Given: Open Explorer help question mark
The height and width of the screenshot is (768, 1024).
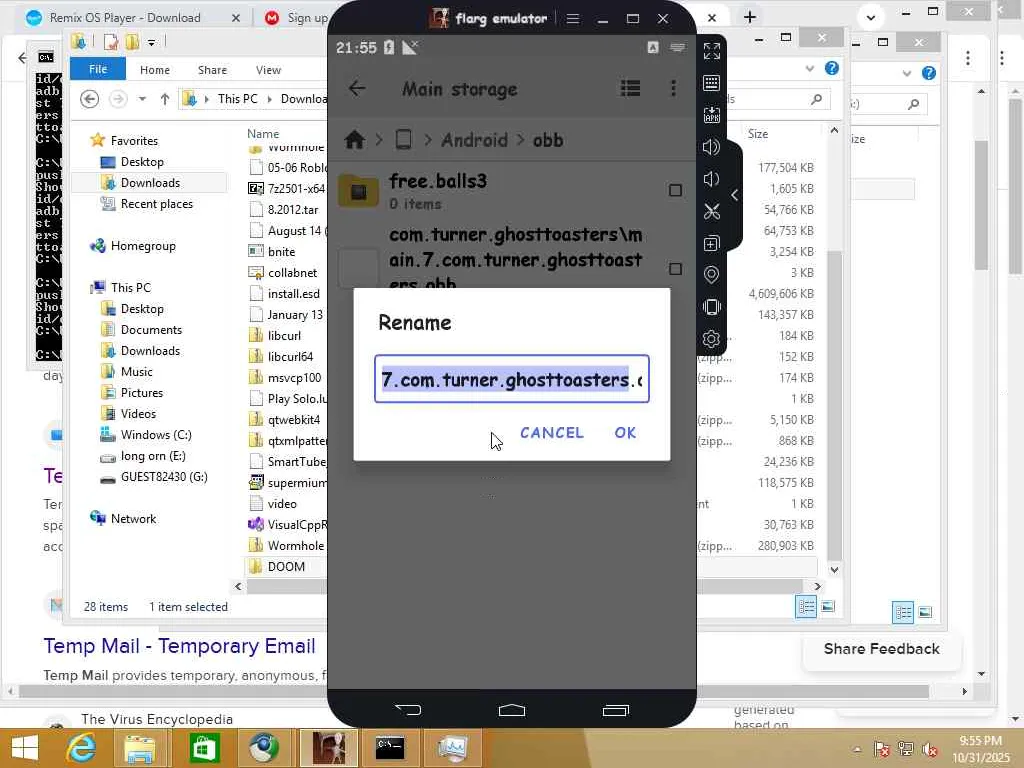Looking at the screenshot, I should coord(831,69).
